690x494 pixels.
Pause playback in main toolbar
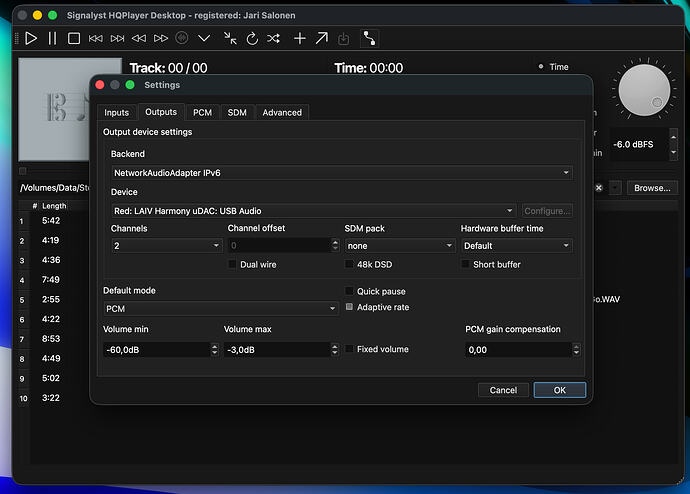tap(52, 39)
